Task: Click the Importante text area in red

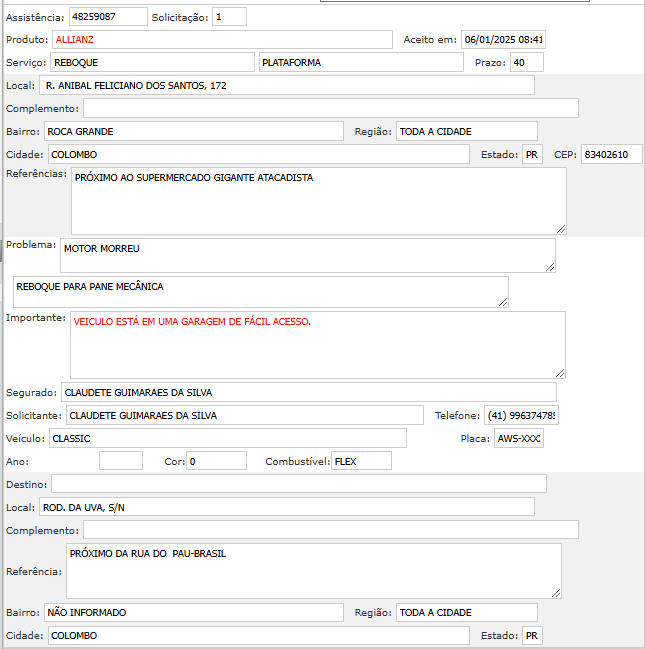Action: [x=317, y=344]
